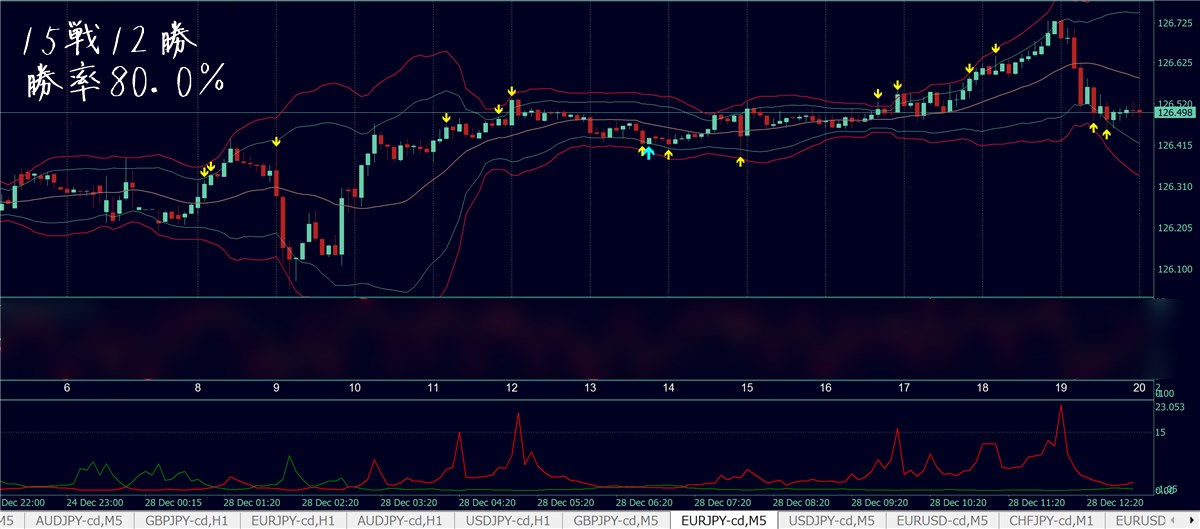The width and height of the screenshot is (1200, 529).
Task: Click the current price label 126.498
Action: (x=1175, y=113)
